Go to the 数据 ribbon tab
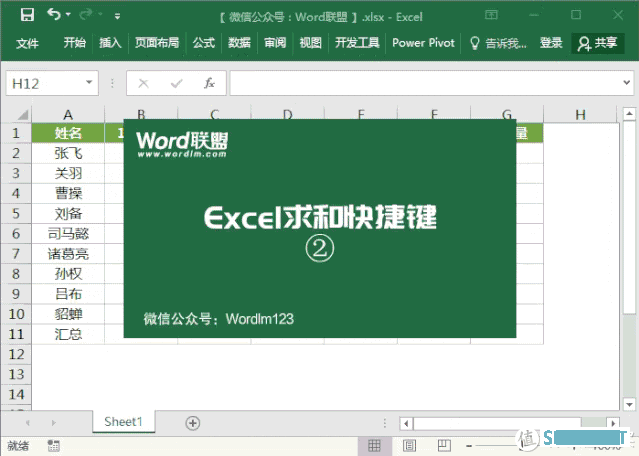The image size is (639, 456). coord(239,43)
